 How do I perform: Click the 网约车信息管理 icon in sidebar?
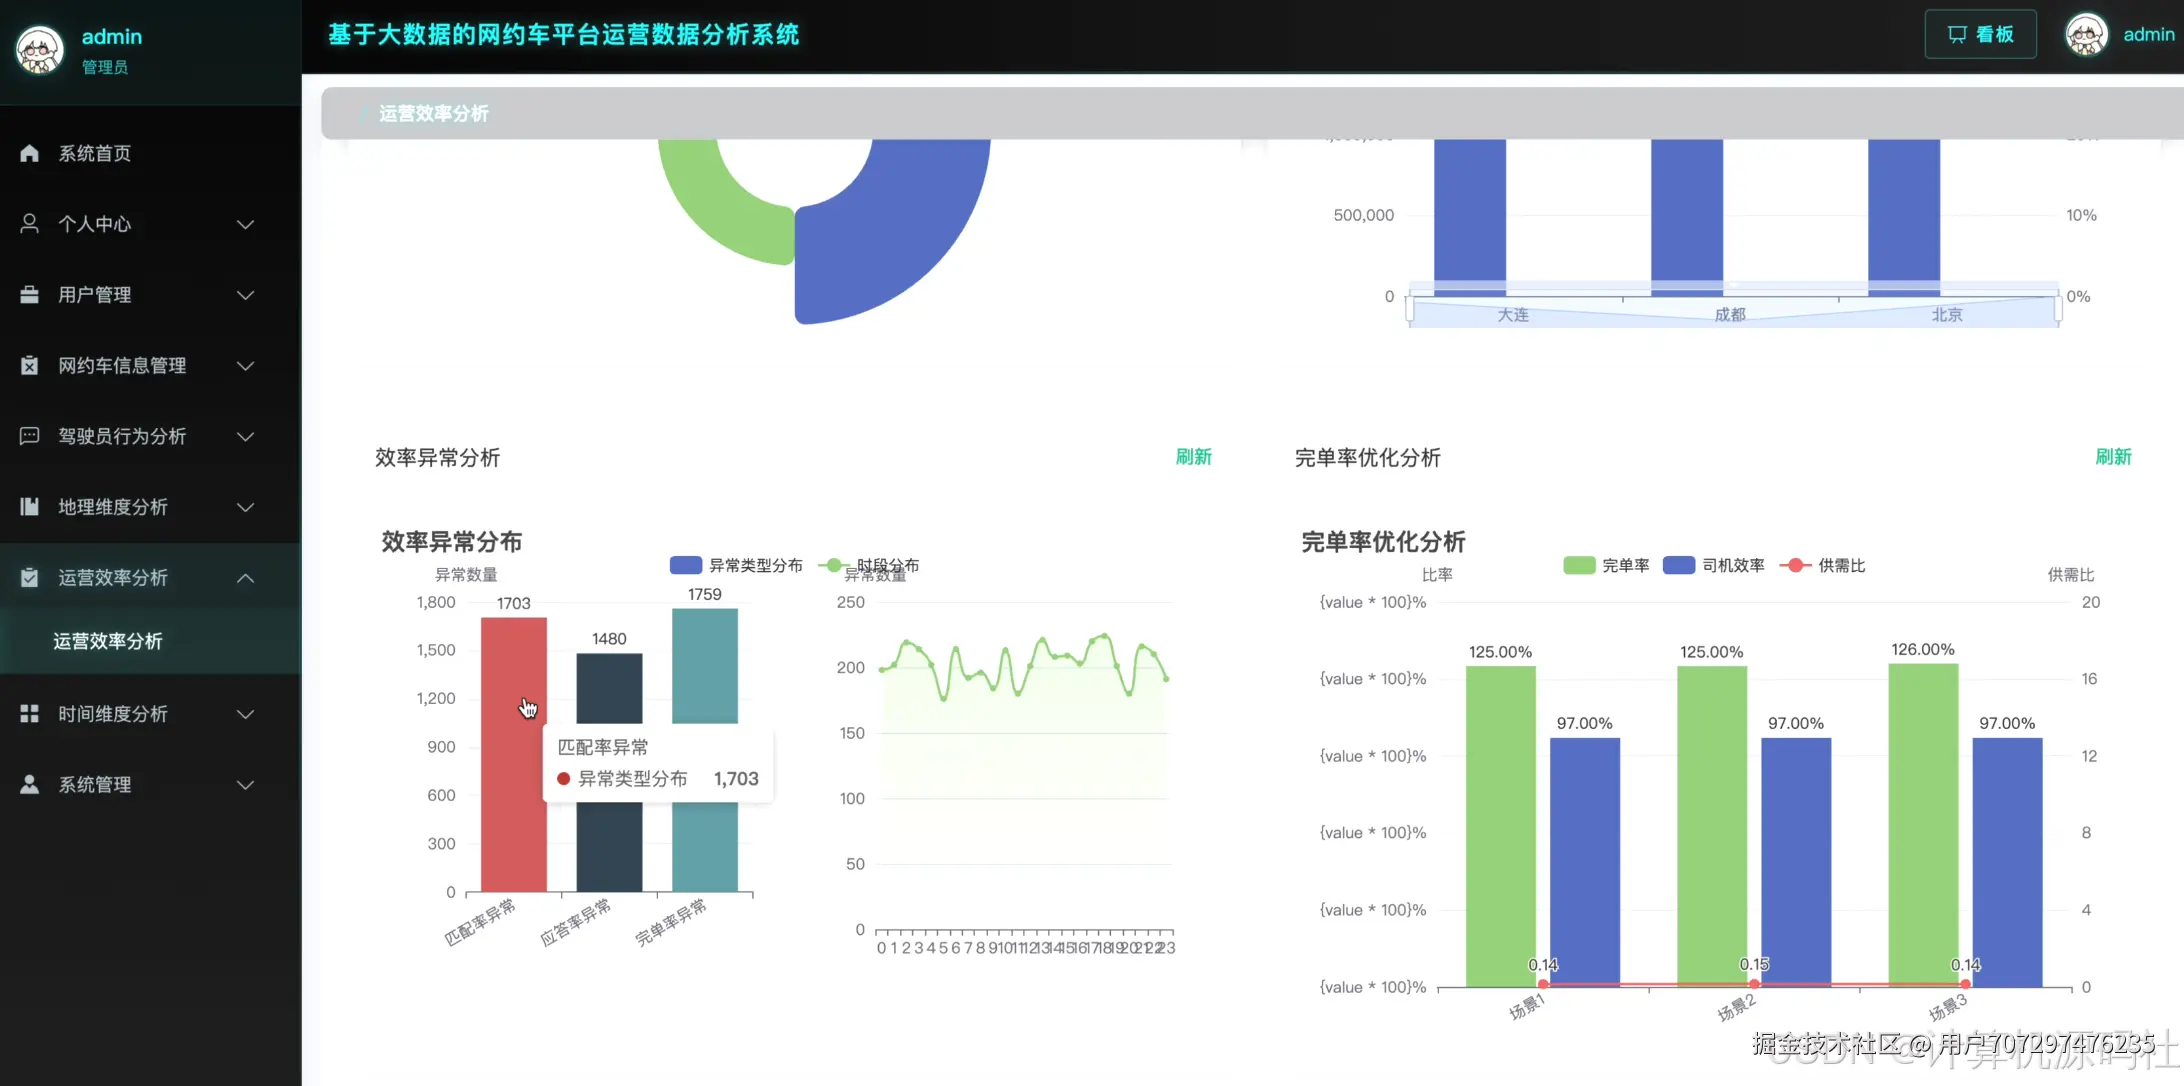28,365
